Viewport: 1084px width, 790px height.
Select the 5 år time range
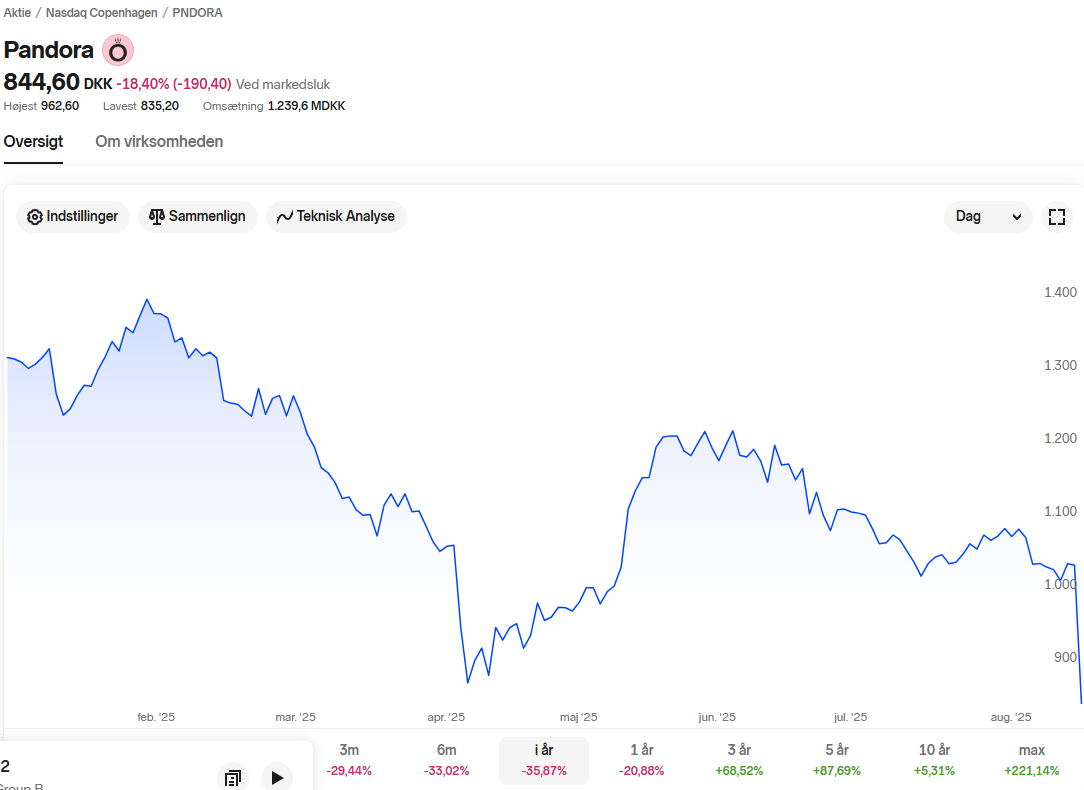(837, 760)
